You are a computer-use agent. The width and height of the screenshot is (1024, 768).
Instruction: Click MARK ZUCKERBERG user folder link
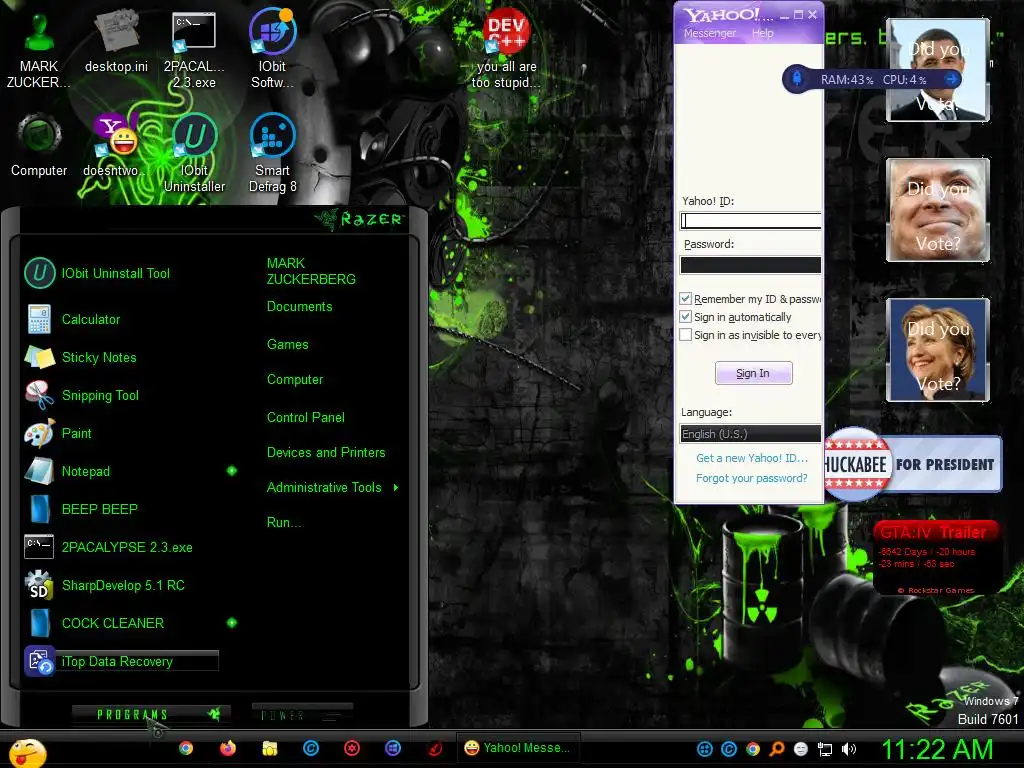coord(311,271)
